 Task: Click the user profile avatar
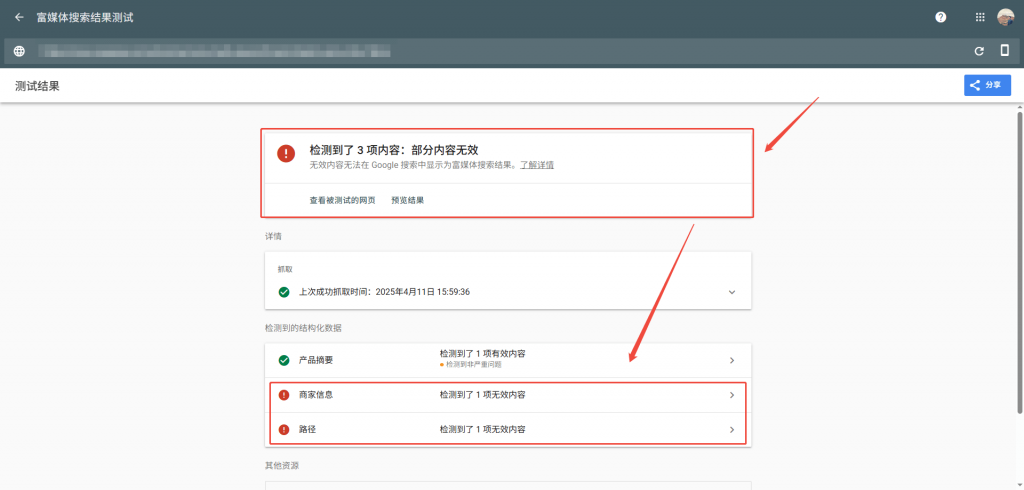1006,17
